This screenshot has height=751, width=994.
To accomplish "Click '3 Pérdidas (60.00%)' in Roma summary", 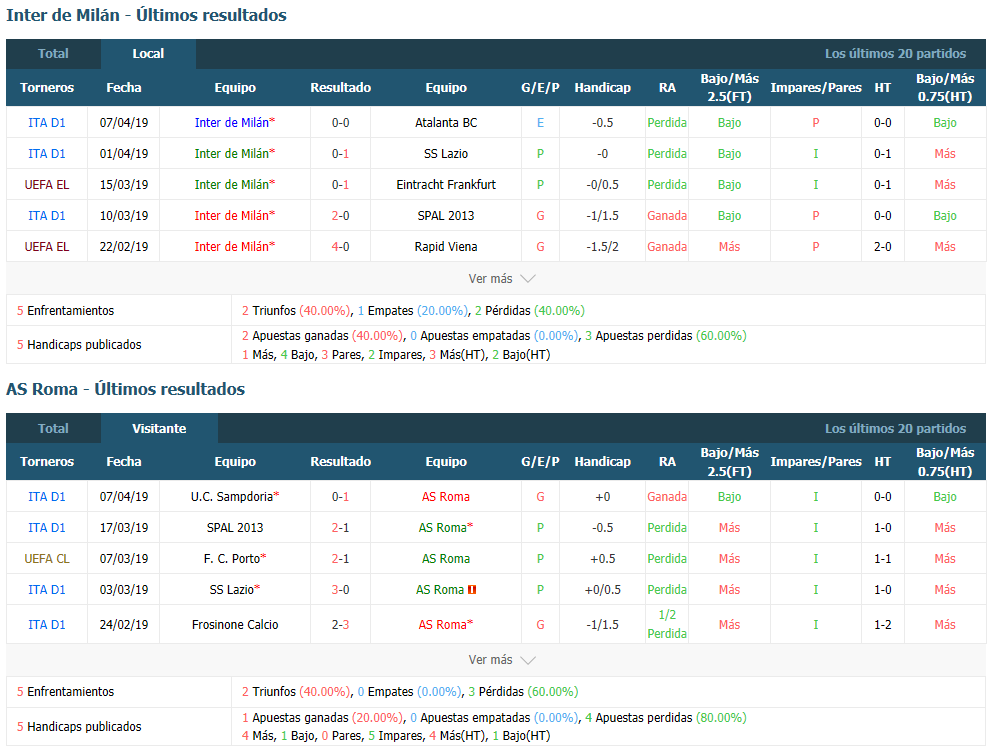I will pos(523,692).
